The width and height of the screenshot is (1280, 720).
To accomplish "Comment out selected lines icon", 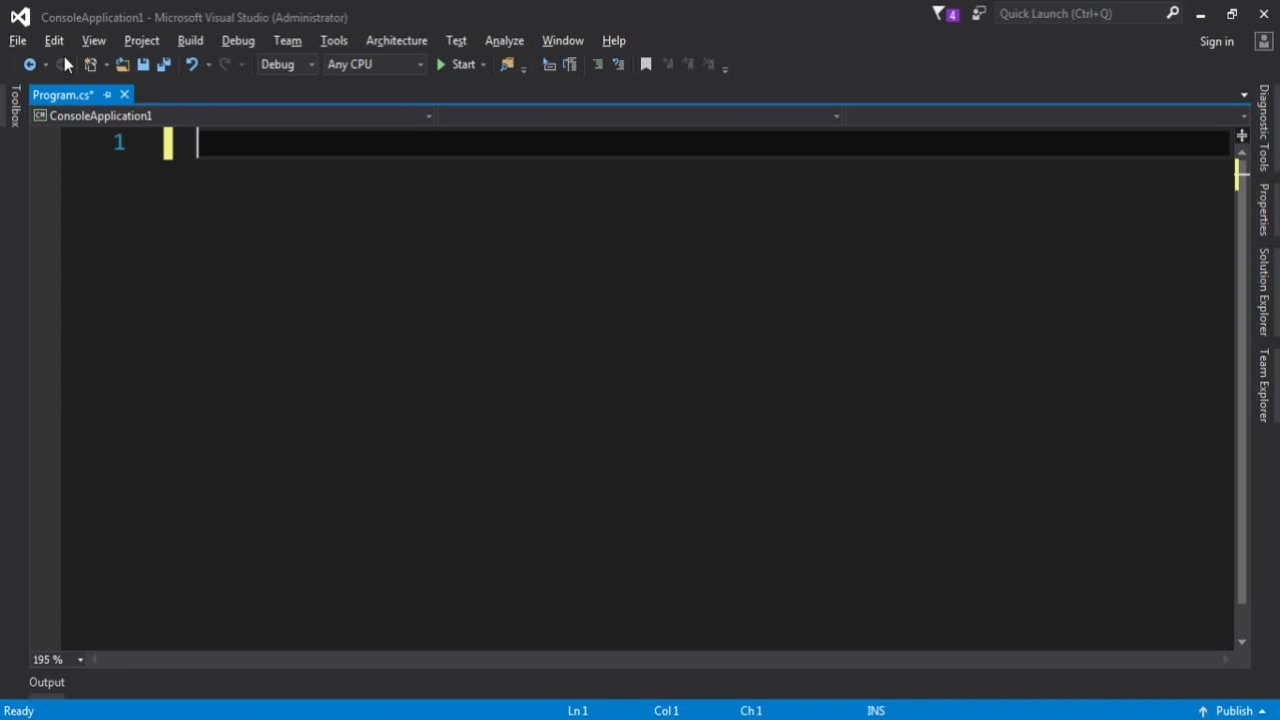I will point(598,64).
